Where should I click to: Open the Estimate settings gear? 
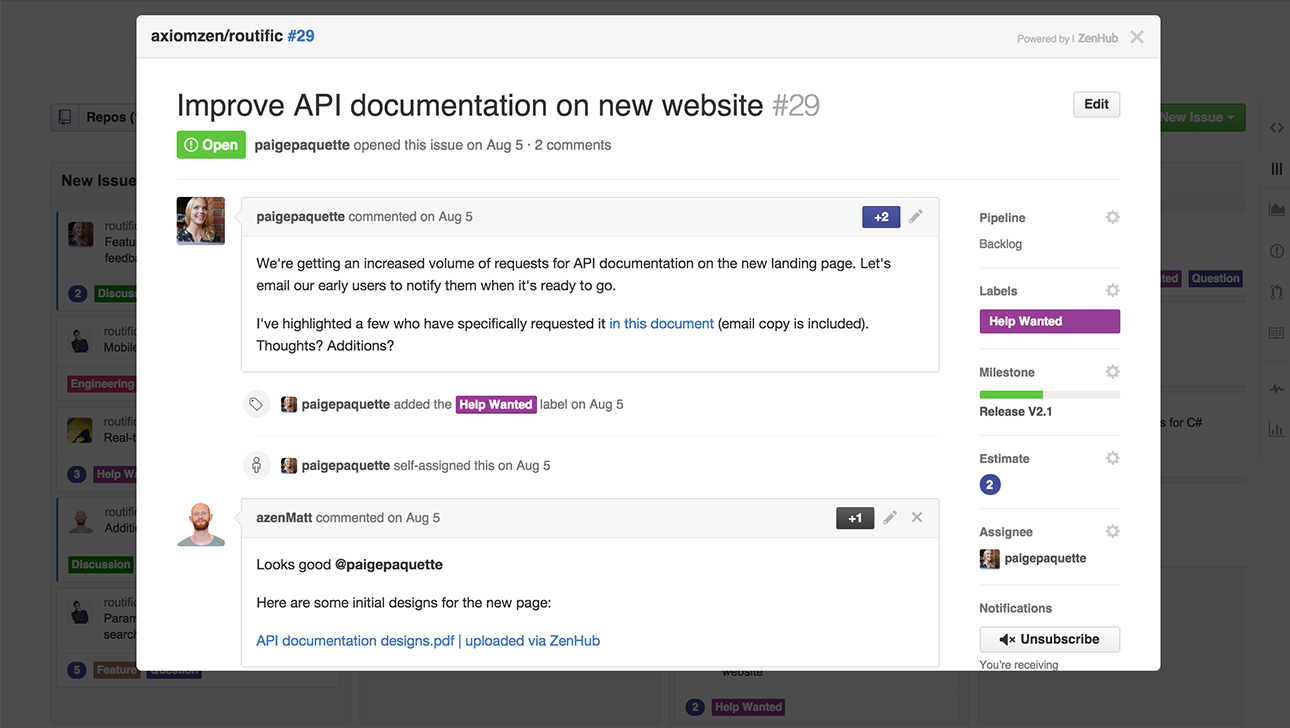pos(1112,458)
